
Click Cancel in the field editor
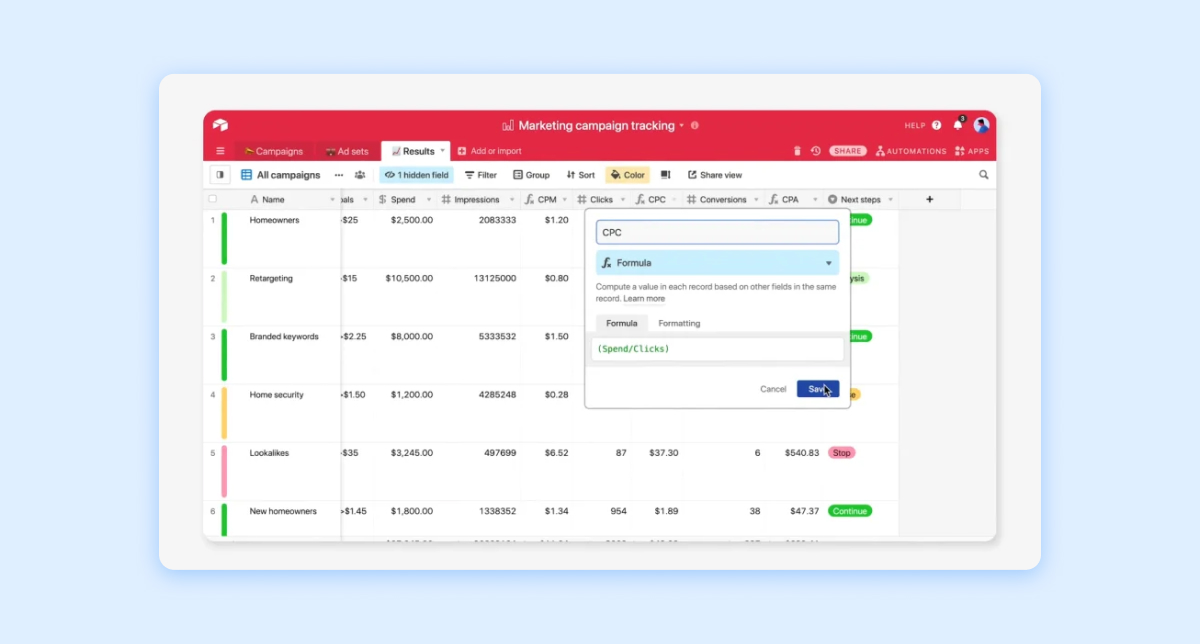(773, 389)
